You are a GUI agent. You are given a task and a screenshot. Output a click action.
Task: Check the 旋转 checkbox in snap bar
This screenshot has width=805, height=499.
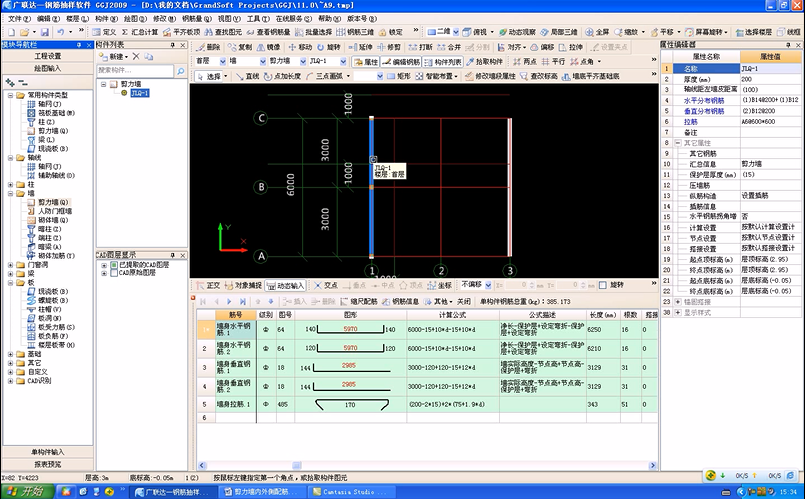[603, 285]
